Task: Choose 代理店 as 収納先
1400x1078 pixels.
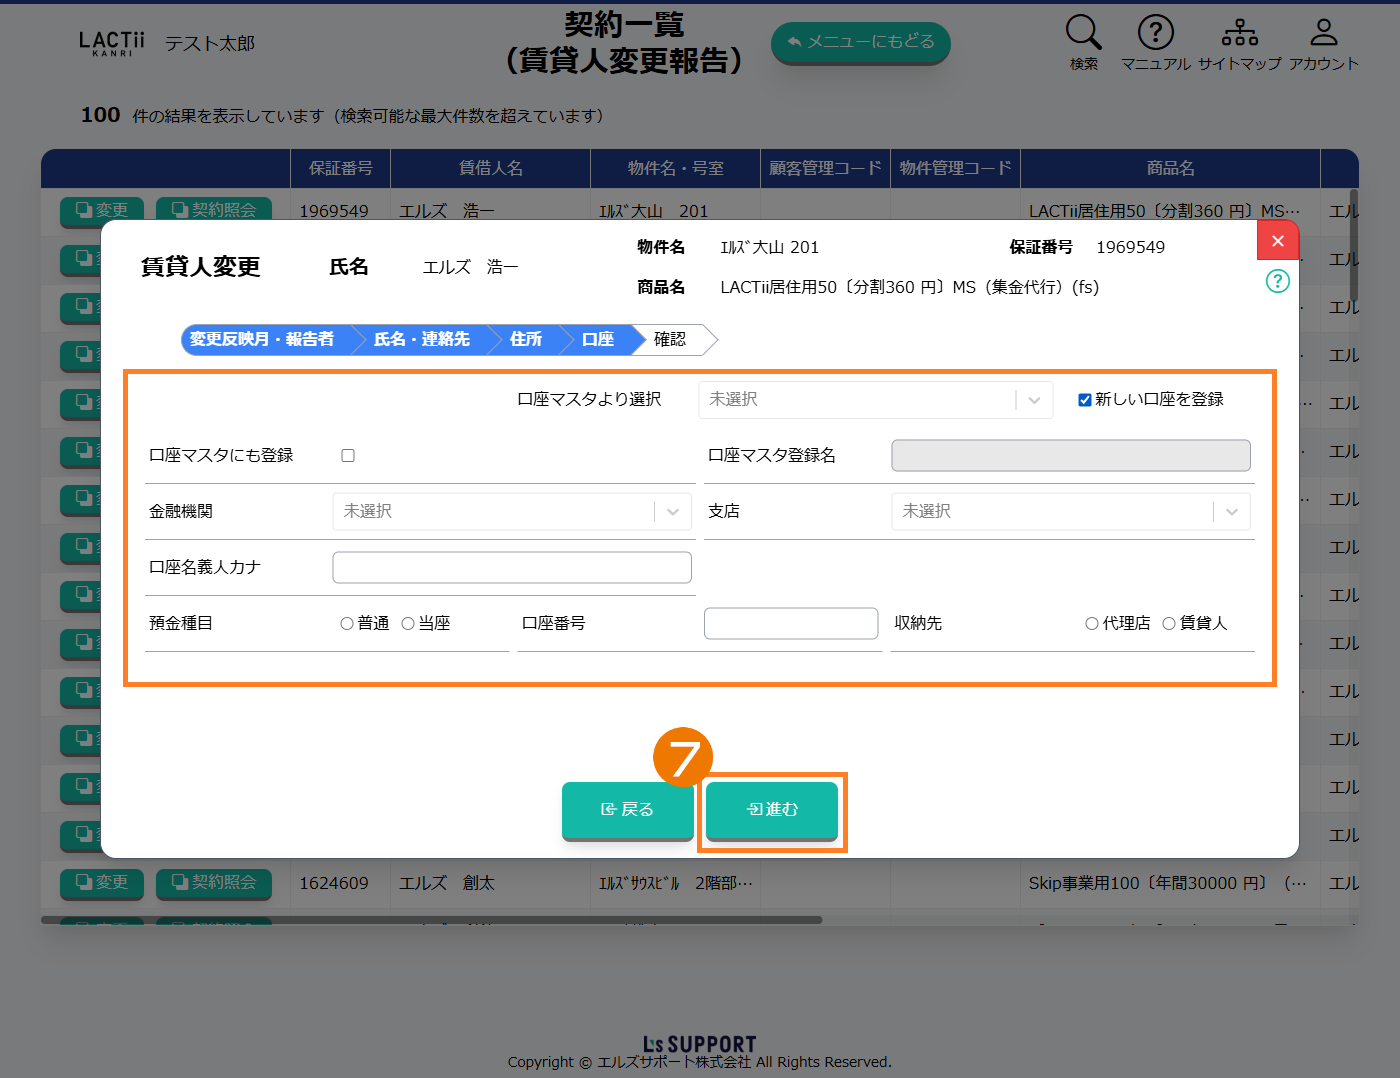Action: point(1092,624)
